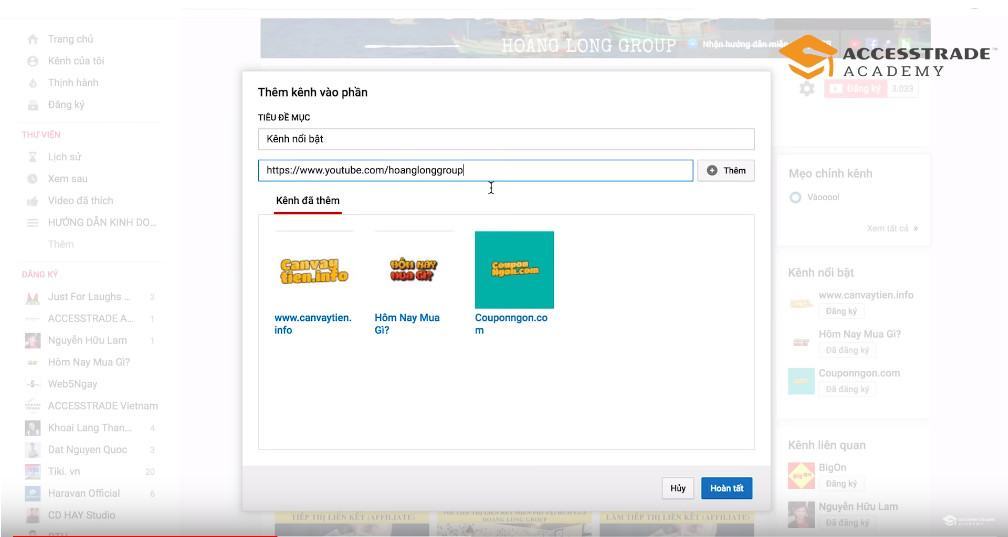Click the Khoai Lang Thang channel avatar icon
1008x537 pixels.
tap(32, 428)
